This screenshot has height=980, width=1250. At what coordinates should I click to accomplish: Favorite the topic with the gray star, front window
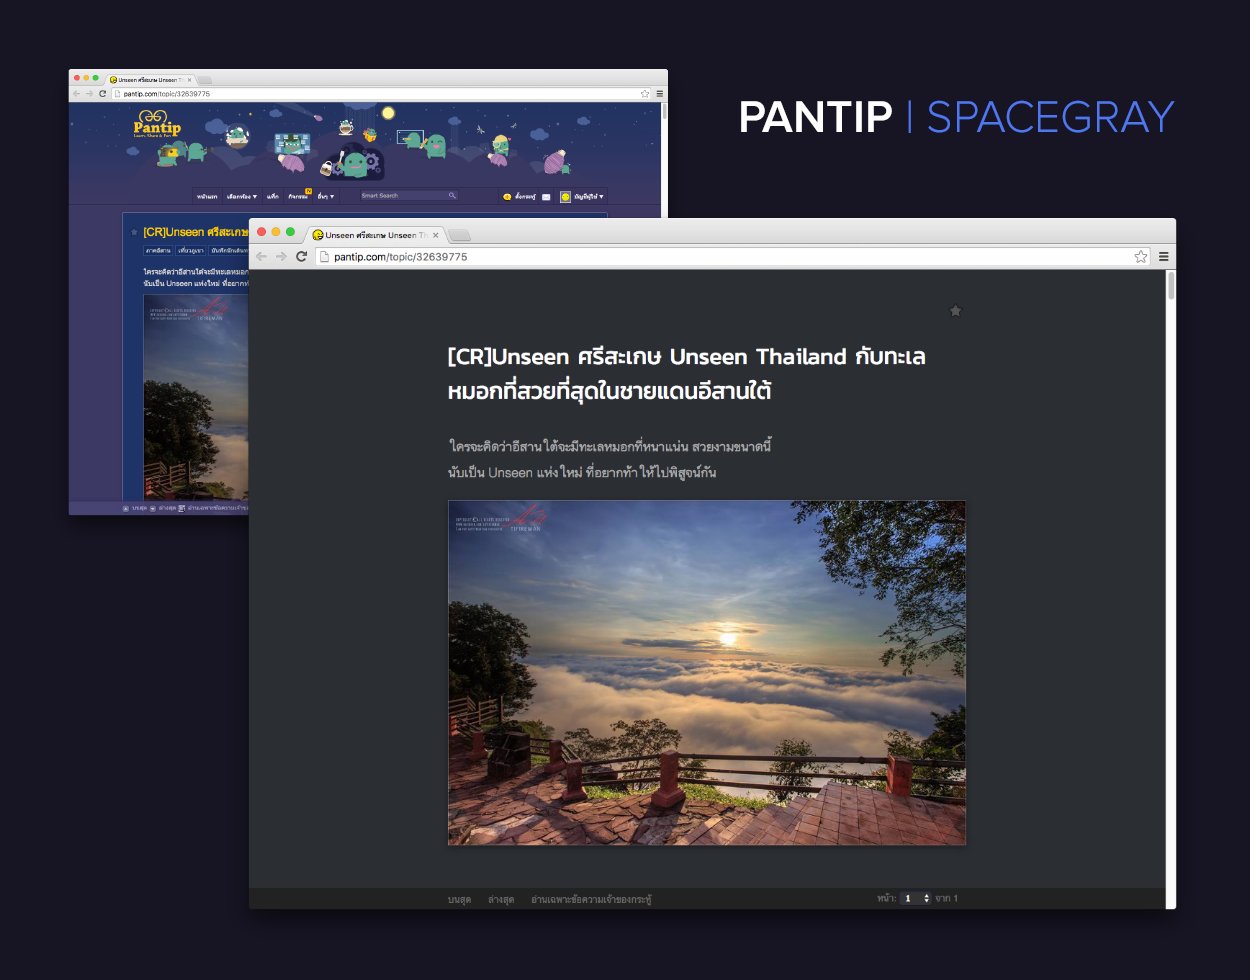point(955,311)
